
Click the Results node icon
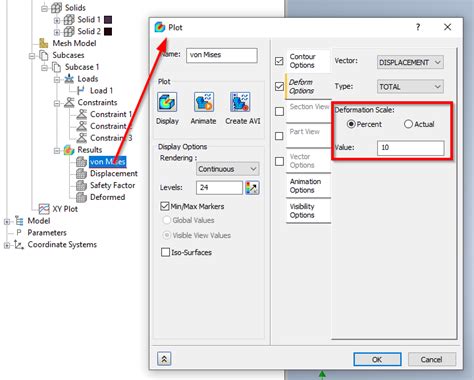(69, 150)
